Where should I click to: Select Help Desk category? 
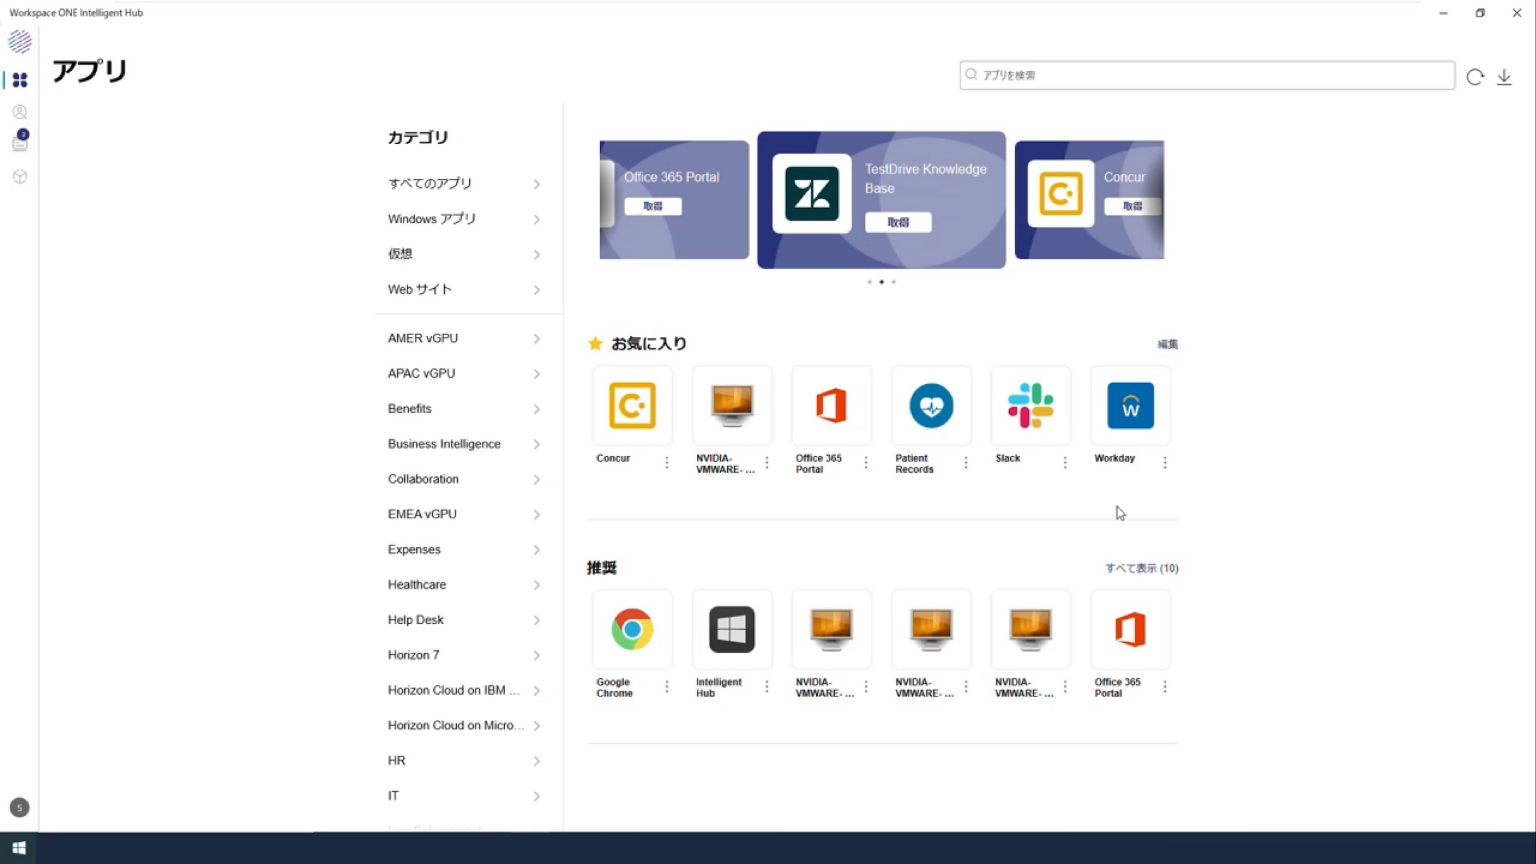point(465,620)
